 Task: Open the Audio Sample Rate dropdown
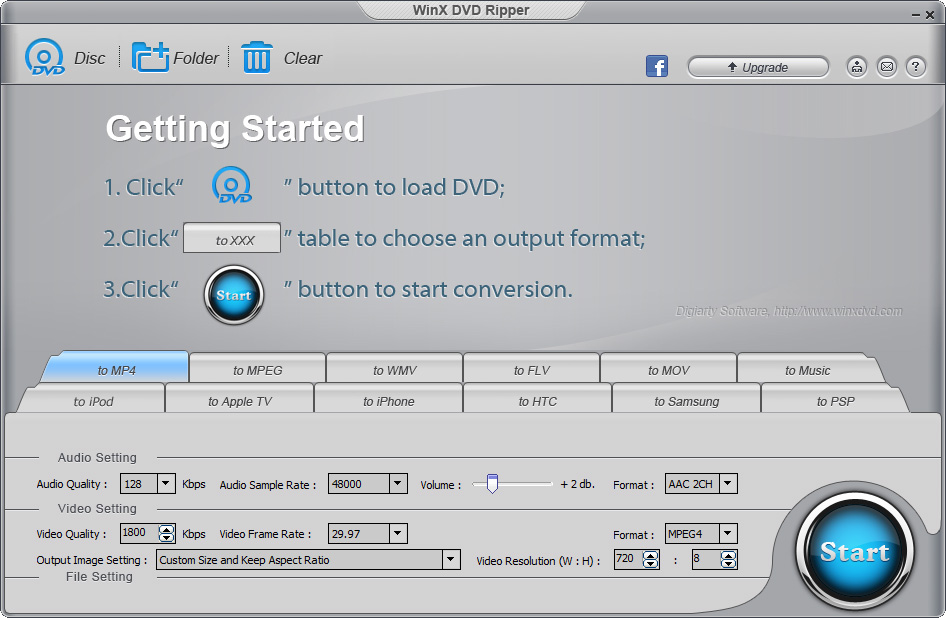(x=398, y=484)
